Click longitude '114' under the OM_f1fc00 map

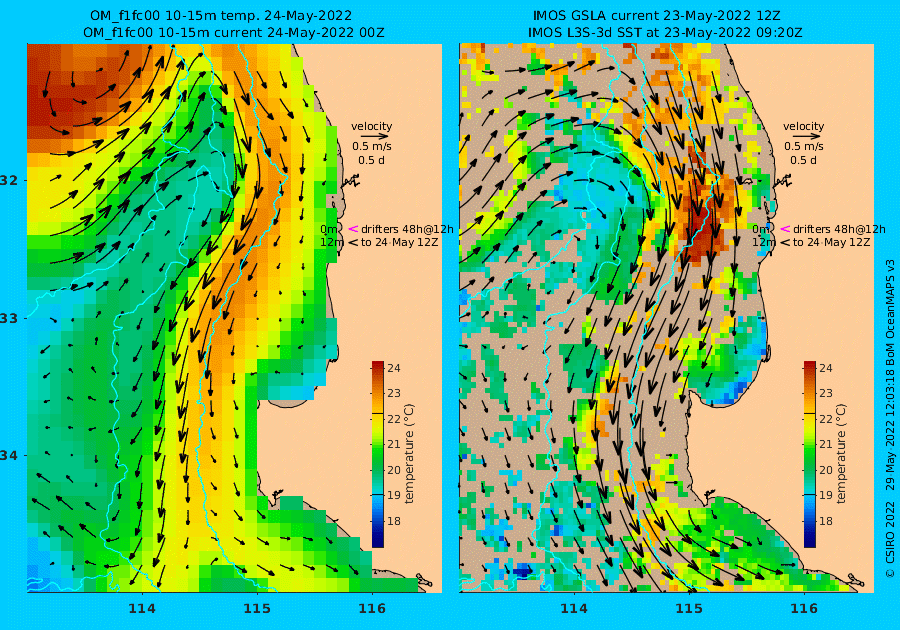pyautogui.click(x=142, y=609)
